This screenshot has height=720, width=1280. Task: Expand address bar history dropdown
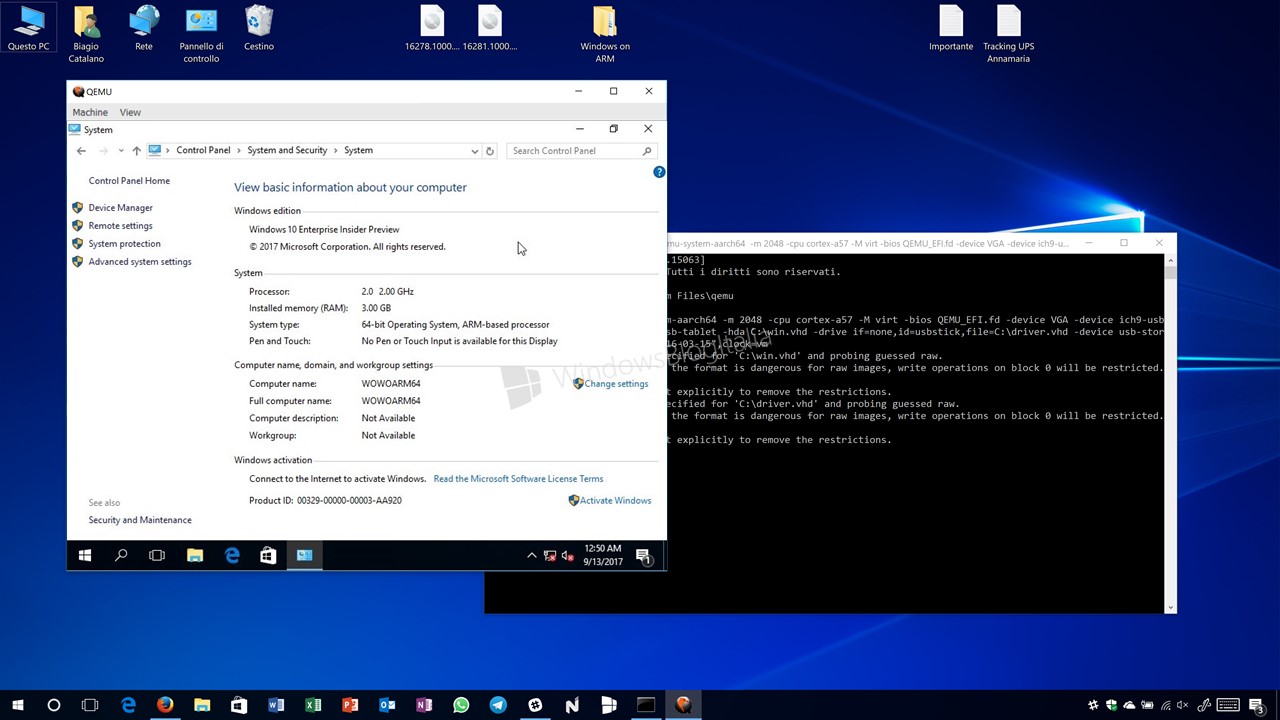coord(474,151)
